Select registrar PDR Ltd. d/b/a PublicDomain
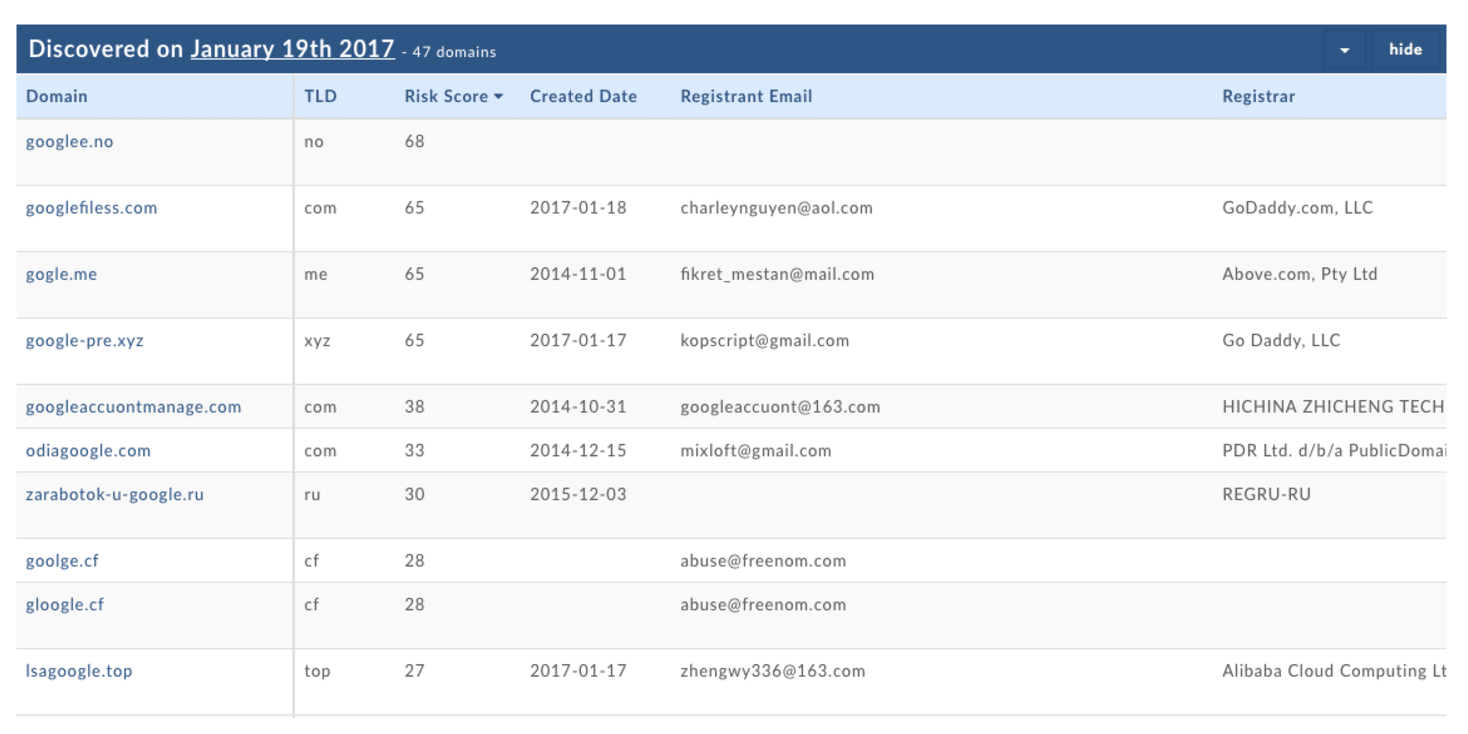Screen dimensions: 1468x734 1333,451
